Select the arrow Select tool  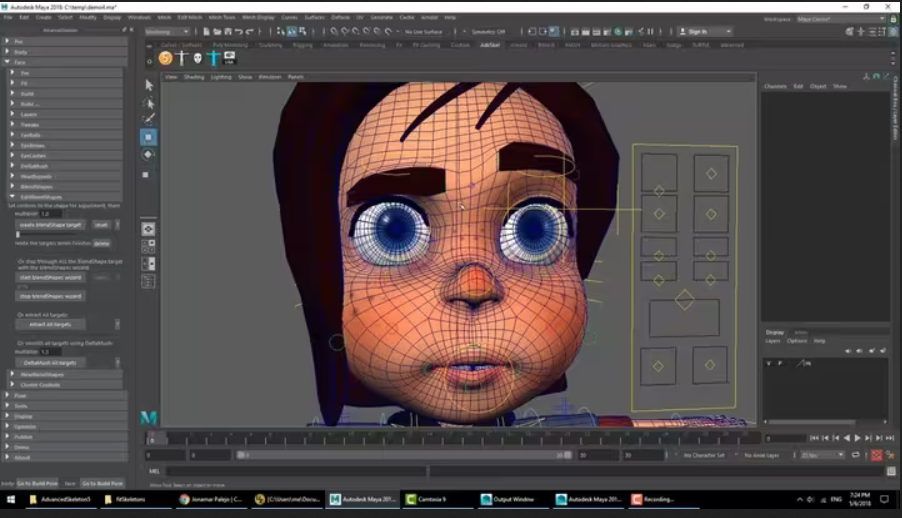(149, 85)
